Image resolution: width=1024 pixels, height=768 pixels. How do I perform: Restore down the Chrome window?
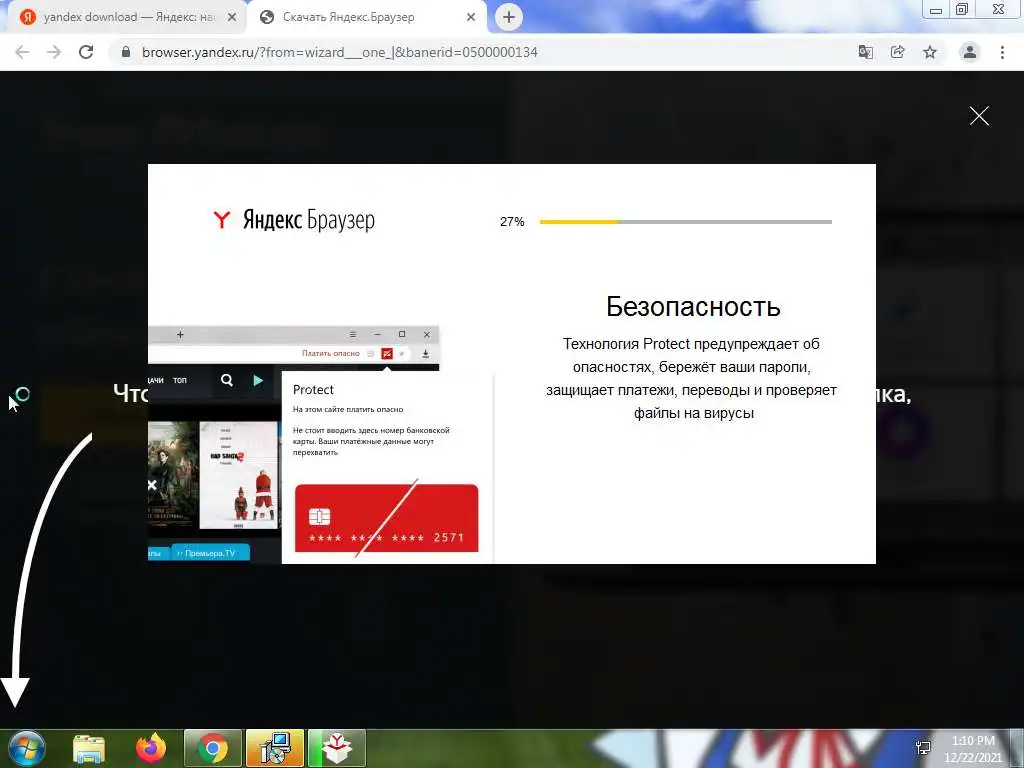[962, 9]
